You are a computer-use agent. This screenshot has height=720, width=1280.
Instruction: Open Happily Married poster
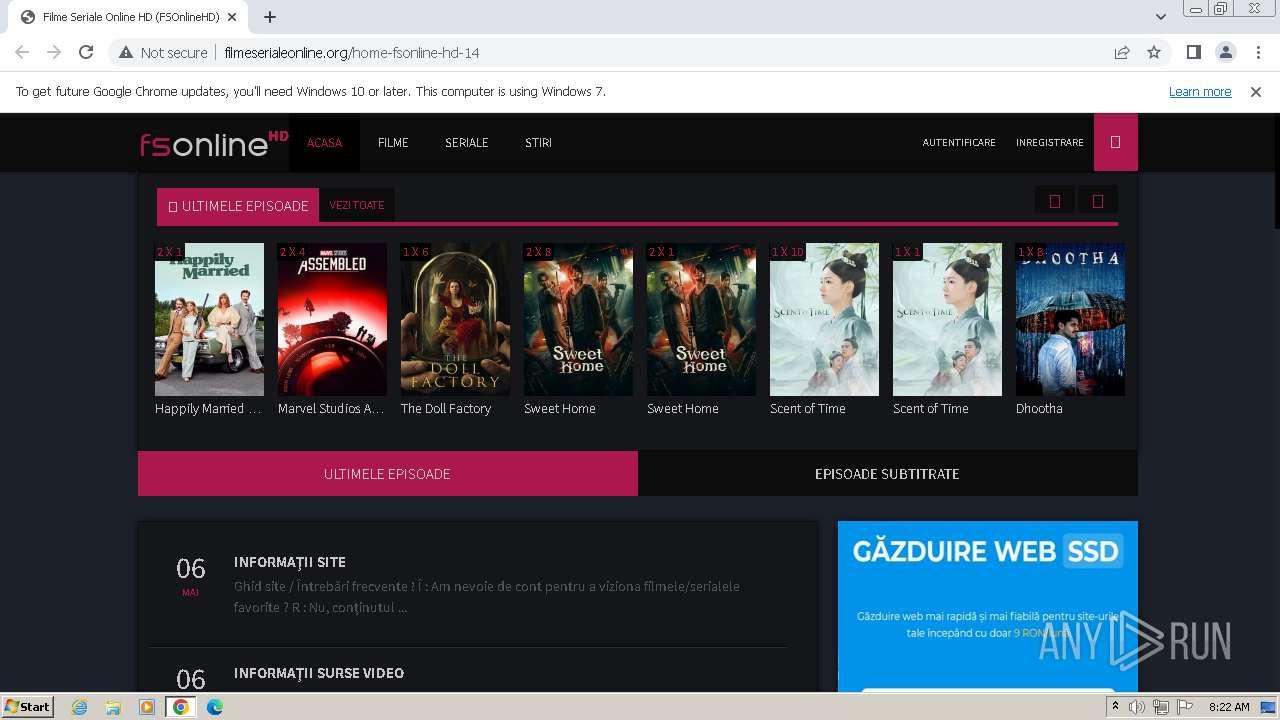(x=209, y=319)
